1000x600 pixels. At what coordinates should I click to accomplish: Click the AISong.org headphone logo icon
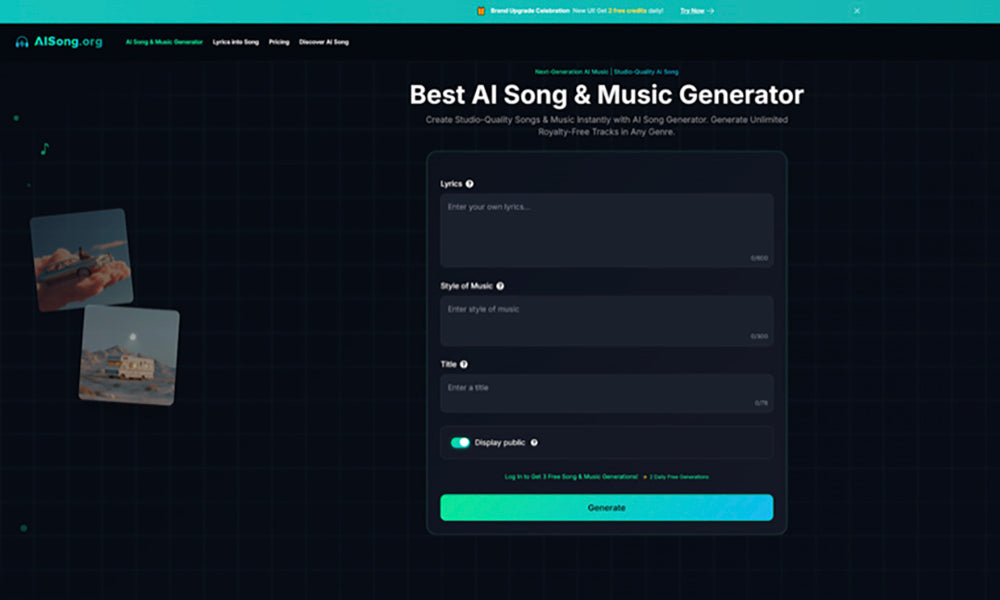[22, 42]
